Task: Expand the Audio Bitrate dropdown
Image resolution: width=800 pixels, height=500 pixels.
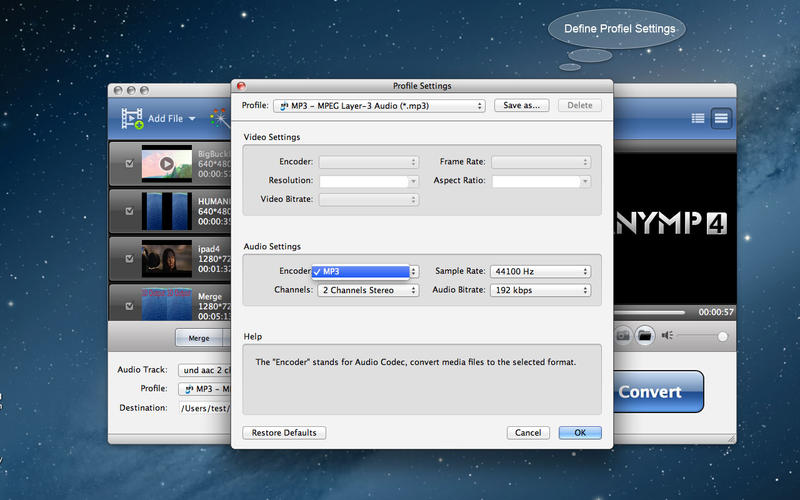Action: tap(541, 290)
